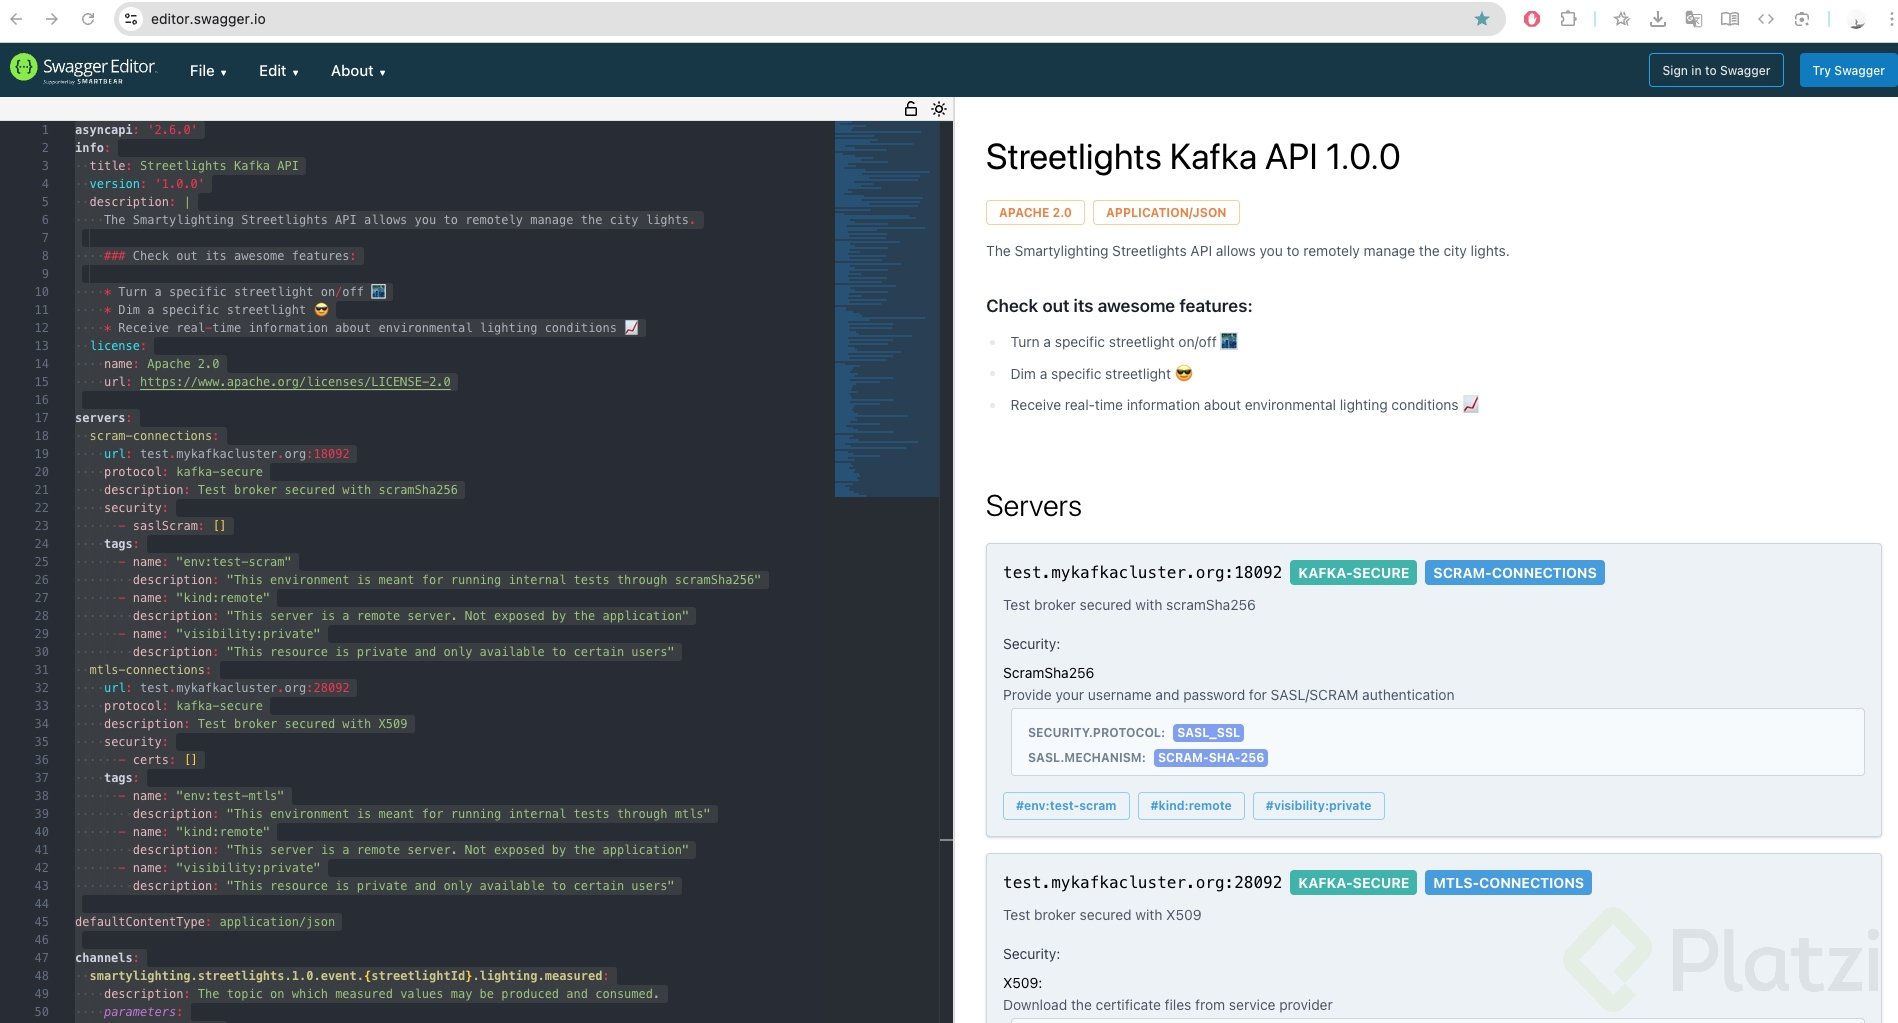Viewport: 1898px width, 1023px height.
Task: Open the File dropdown menu
Action: point(208,71)
